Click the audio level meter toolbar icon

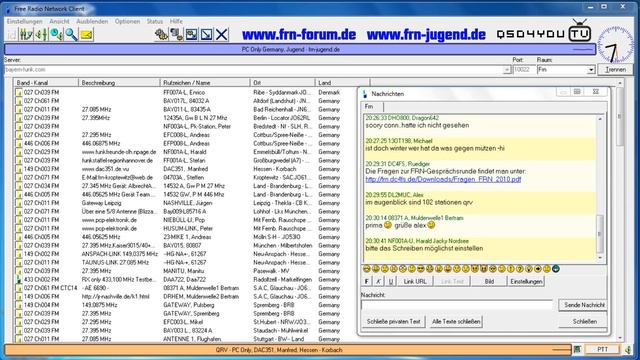pyautogui.click(x=42, y=35)
